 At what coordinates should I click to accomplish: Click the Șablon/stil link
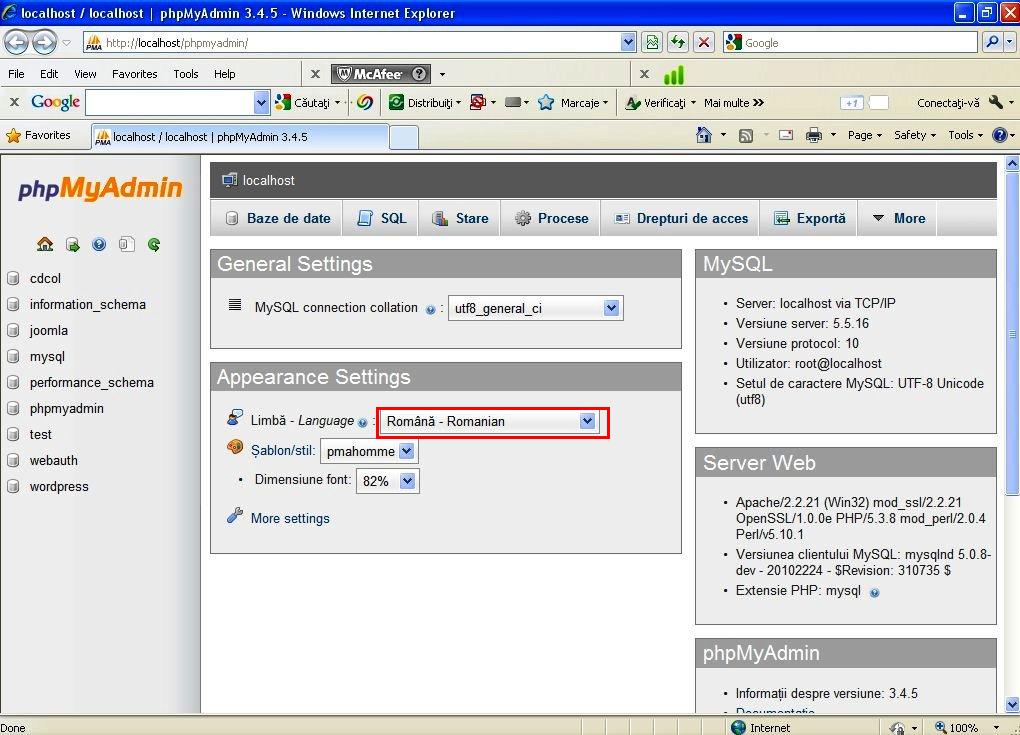282,450
